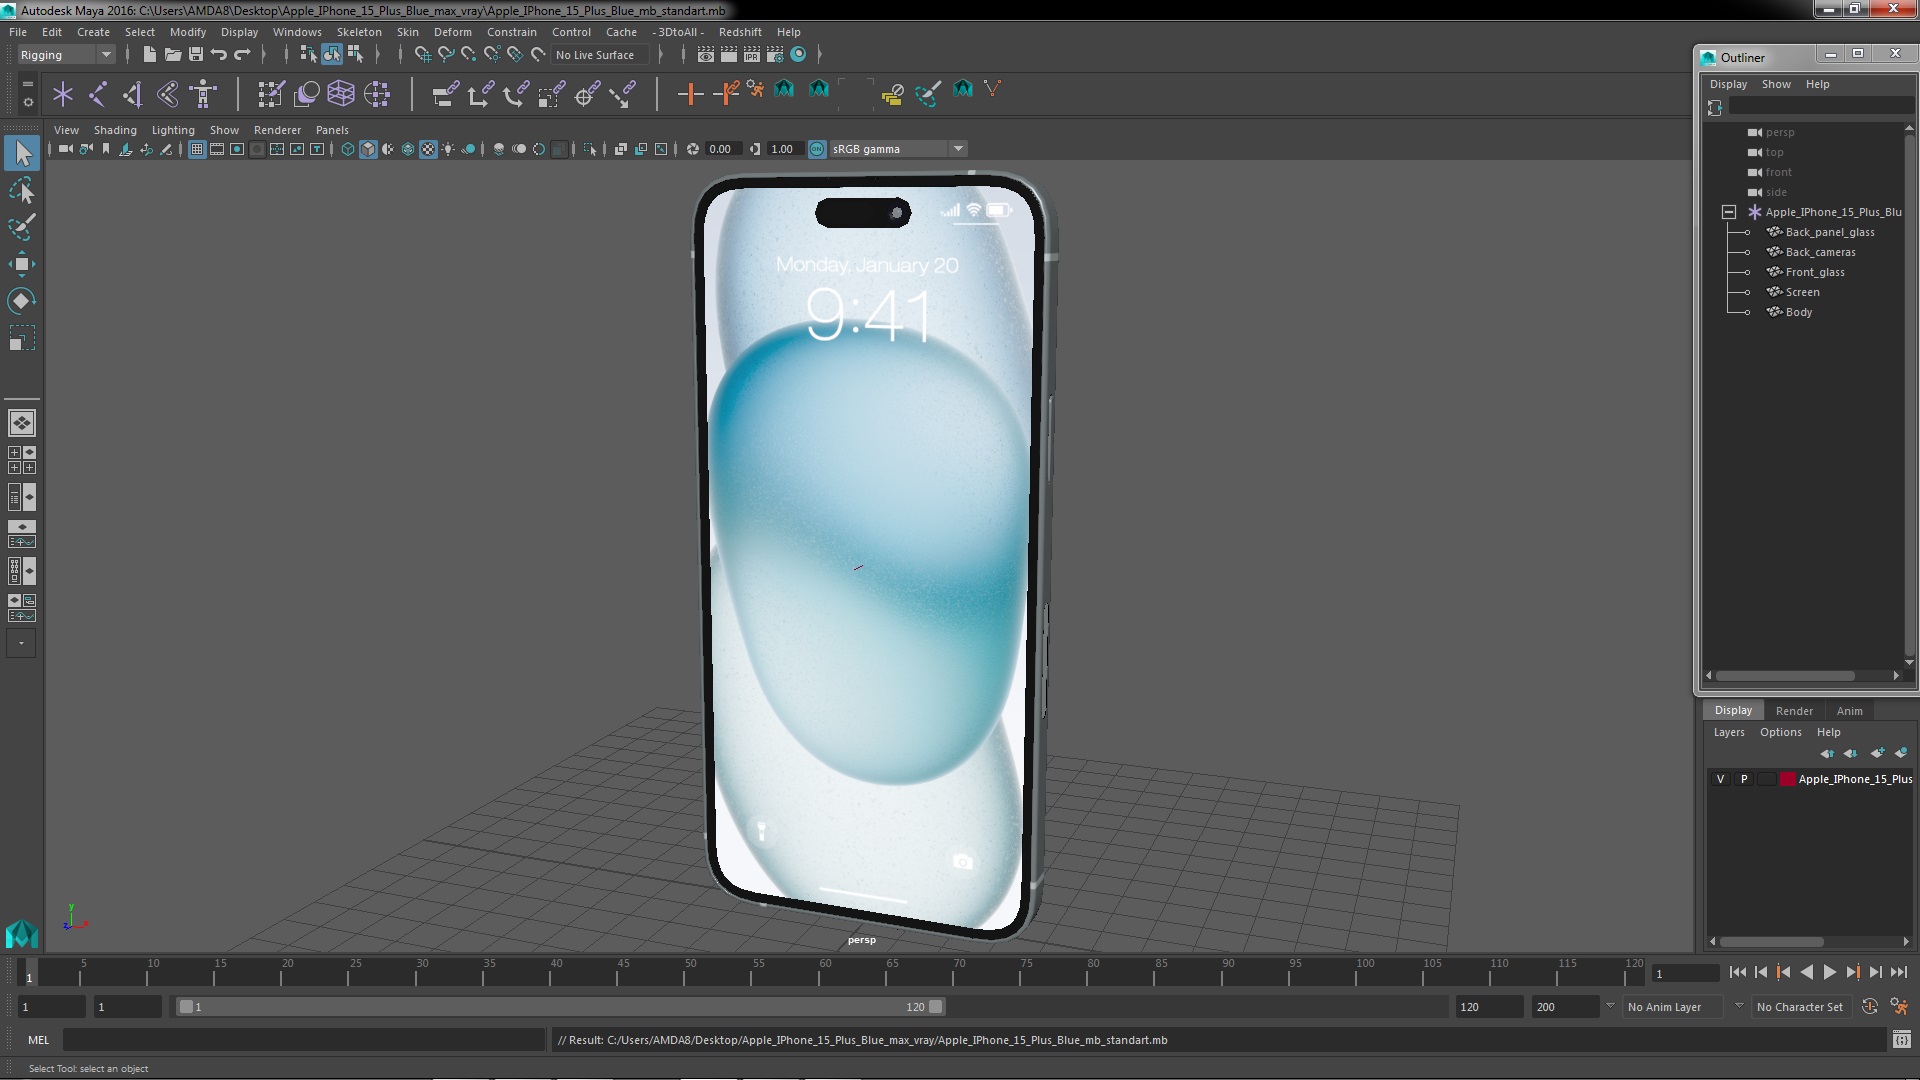1920x1080 pixels.
Task: Click the red layer color swatch
Action: coord(1787,779)
